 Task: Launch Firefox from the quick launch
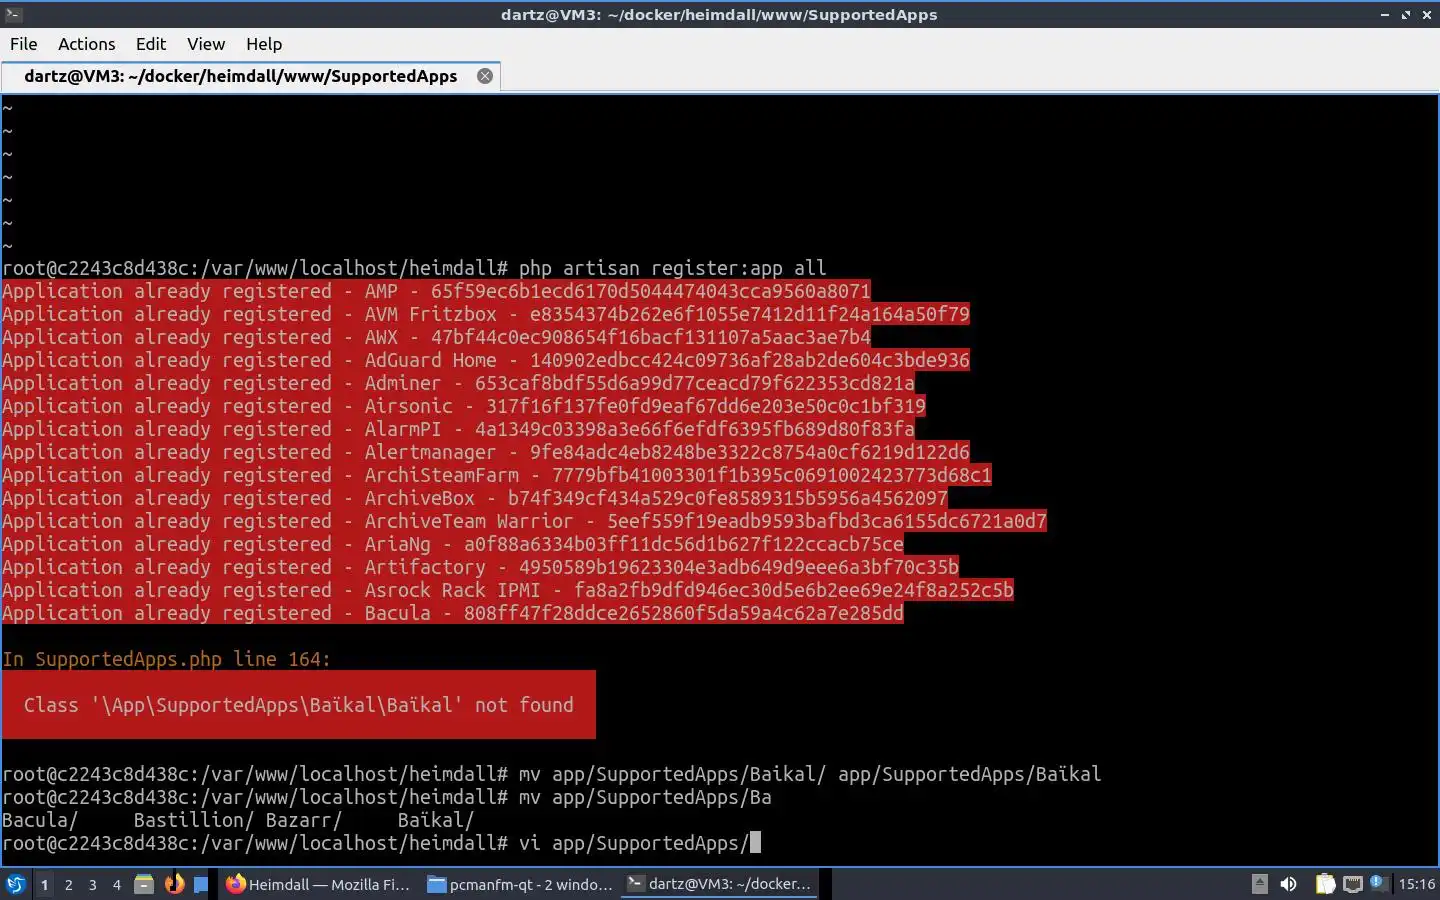(x=174, y=884)
